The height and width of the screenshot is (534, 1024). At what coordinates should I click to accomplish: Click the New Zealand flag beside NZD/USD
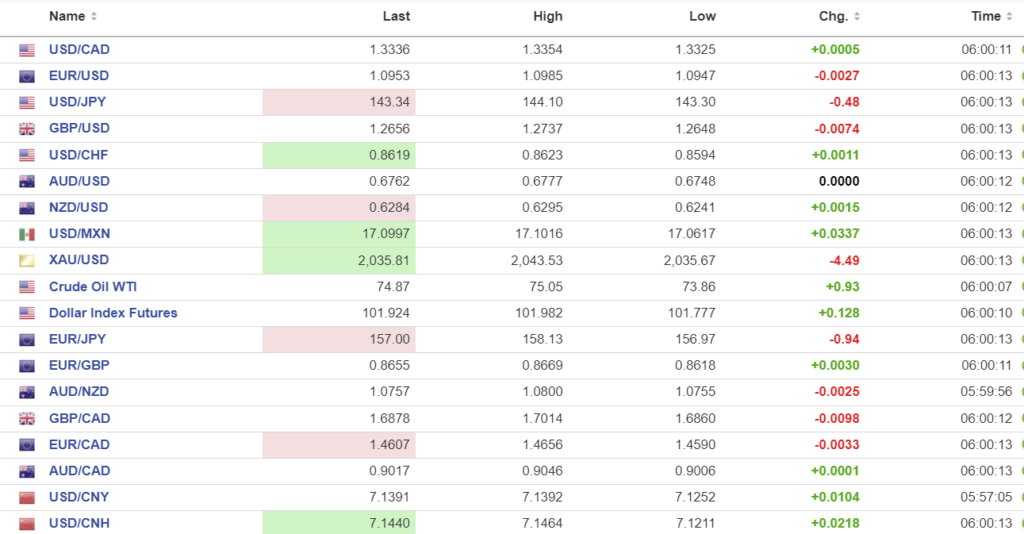click(x=27, y=208)
